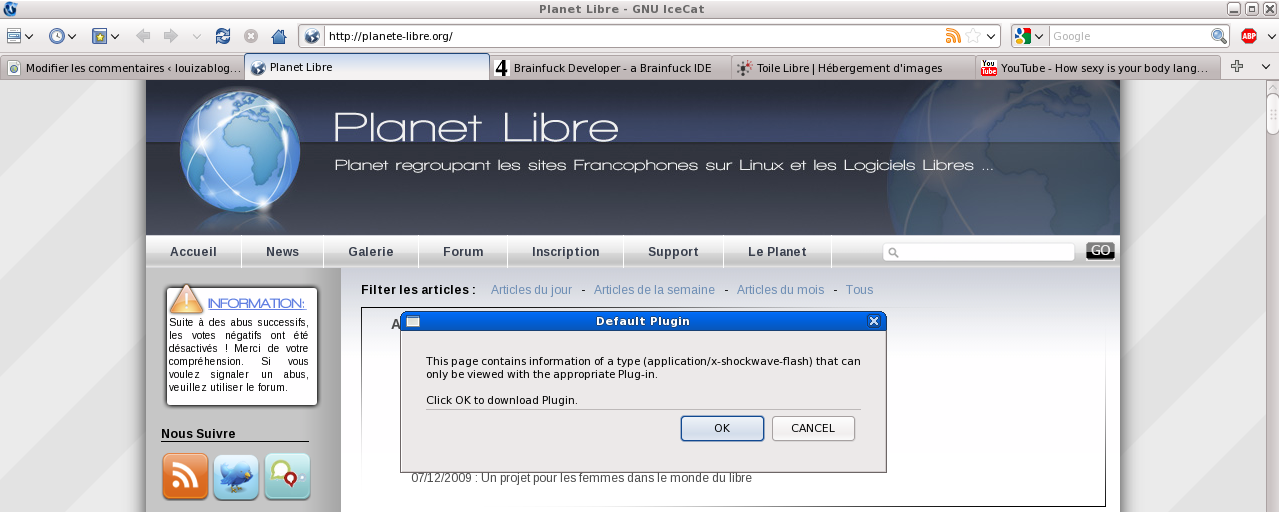Open the list all tabs dropdown
Viewport: 1279px width, 512px height.
click(x=1265, y=67)
